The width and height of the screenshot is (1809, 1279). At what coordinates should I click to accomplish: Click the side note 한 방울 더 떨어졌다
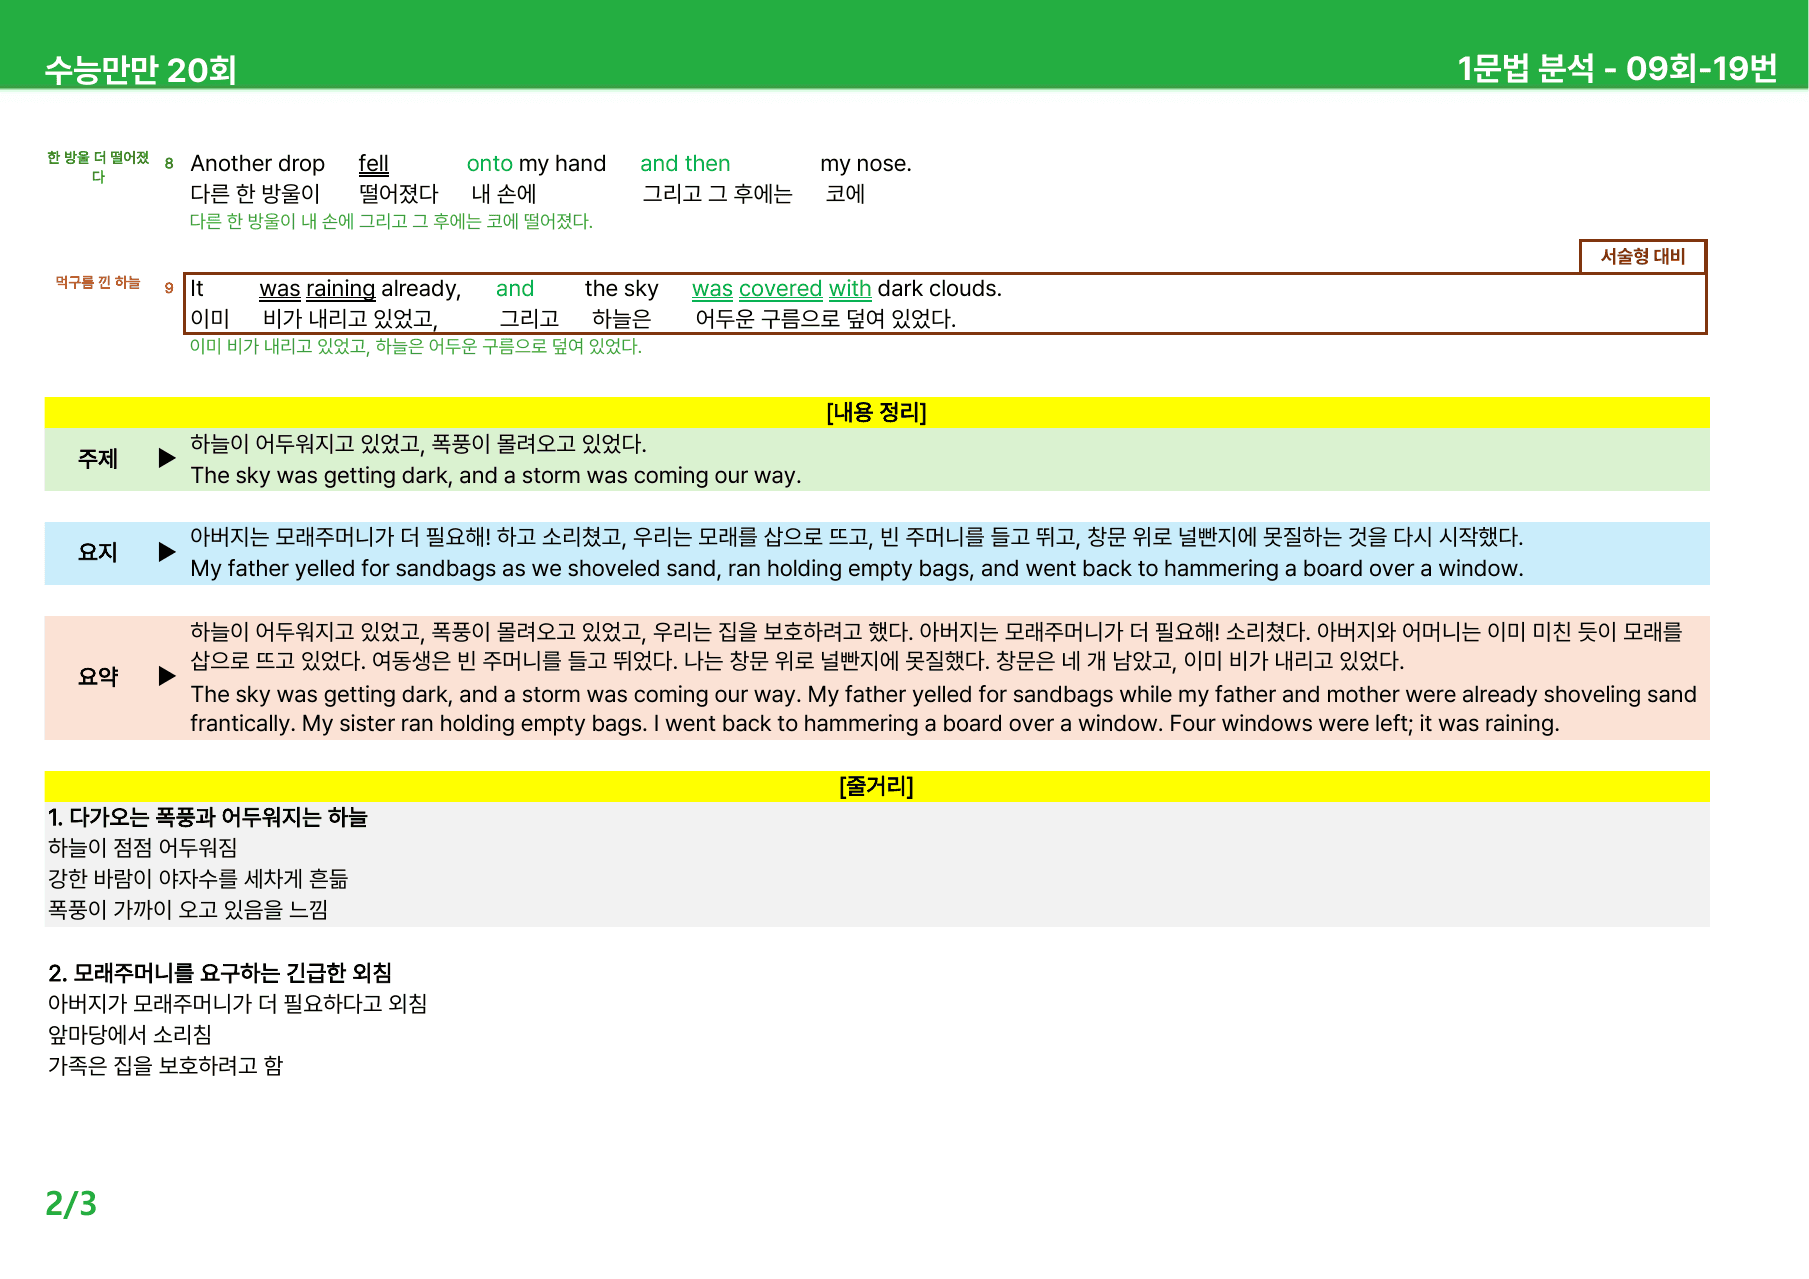98,167
